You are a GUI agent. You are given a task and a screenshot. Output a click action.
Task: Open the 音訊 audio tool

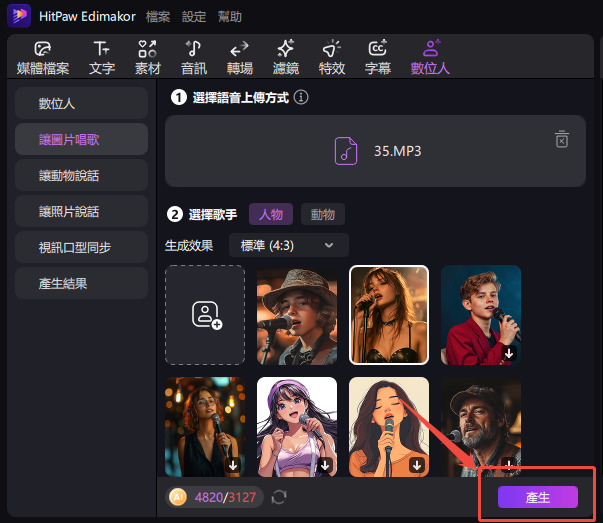point(194,58)
